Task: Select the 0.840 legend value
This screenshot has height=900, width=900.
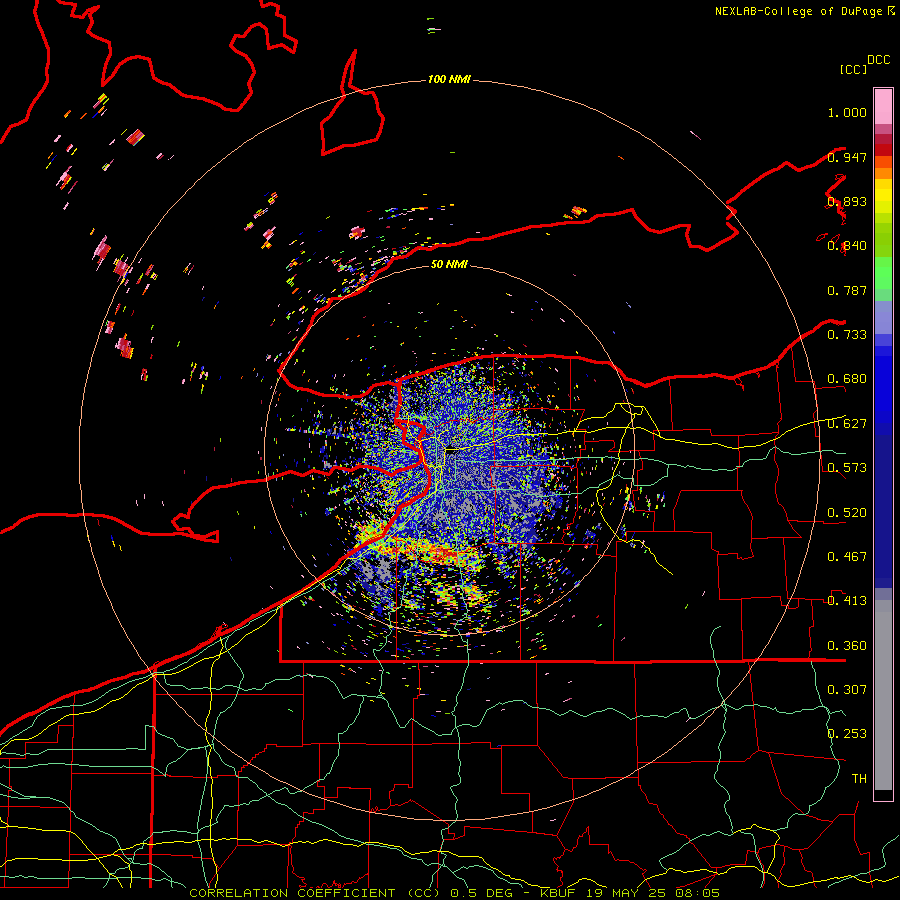Action: click(847, 246)
